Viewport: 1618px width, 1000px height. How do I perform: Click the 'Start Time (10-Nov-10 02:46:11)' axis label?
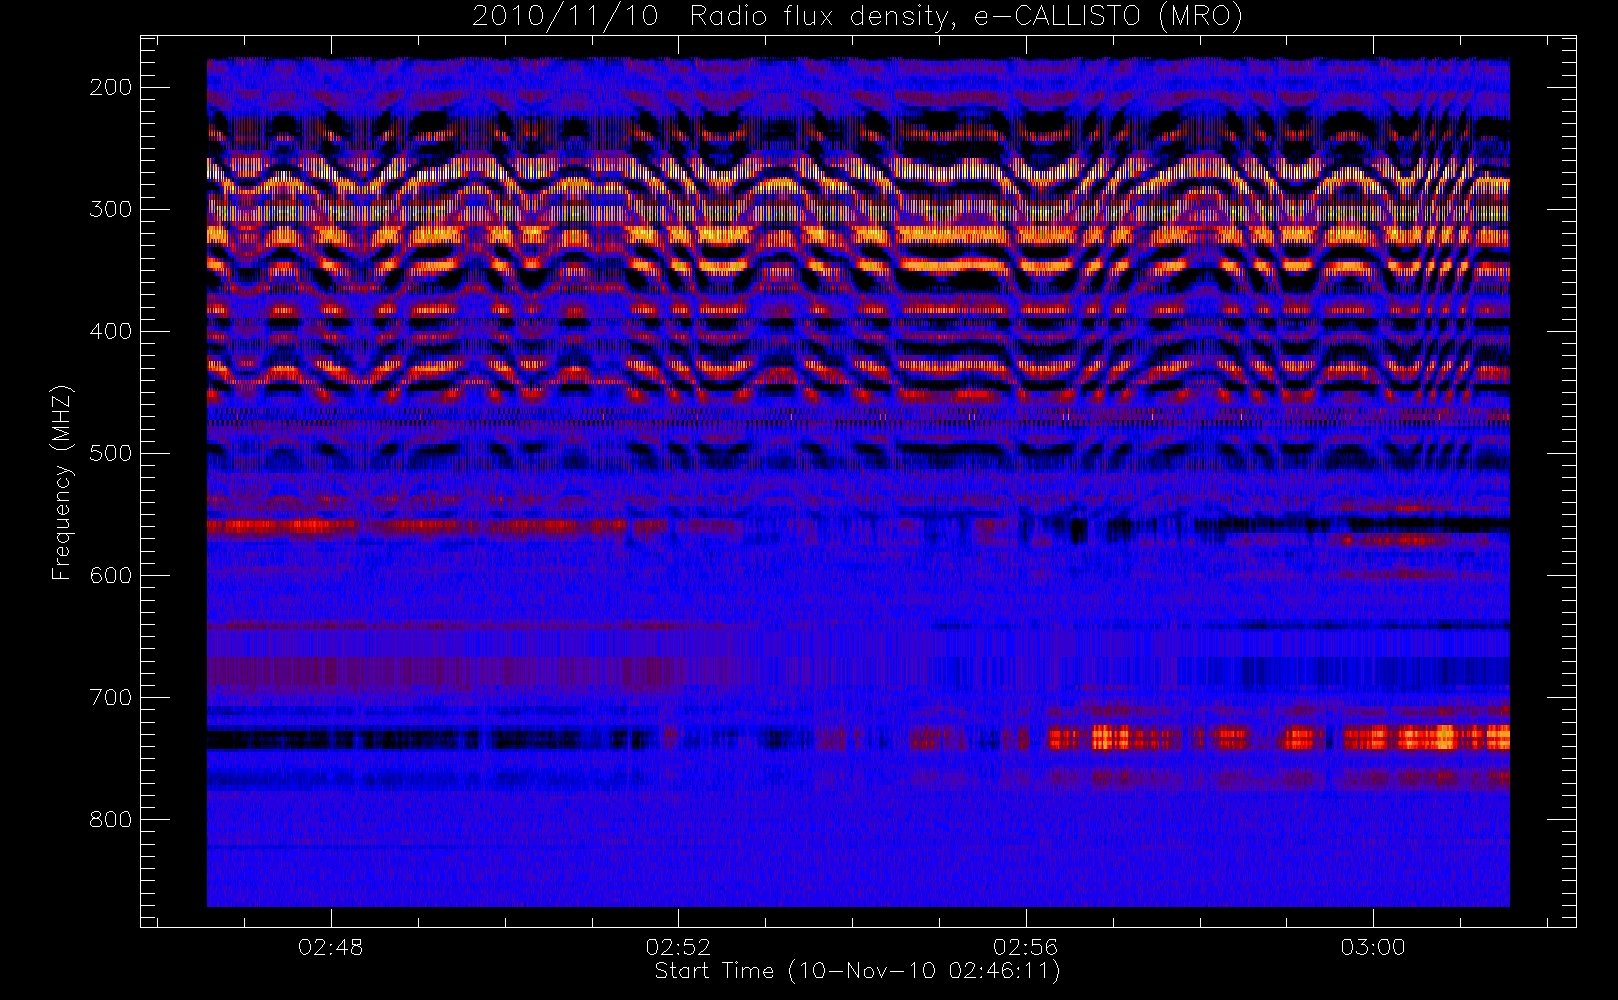857,971
